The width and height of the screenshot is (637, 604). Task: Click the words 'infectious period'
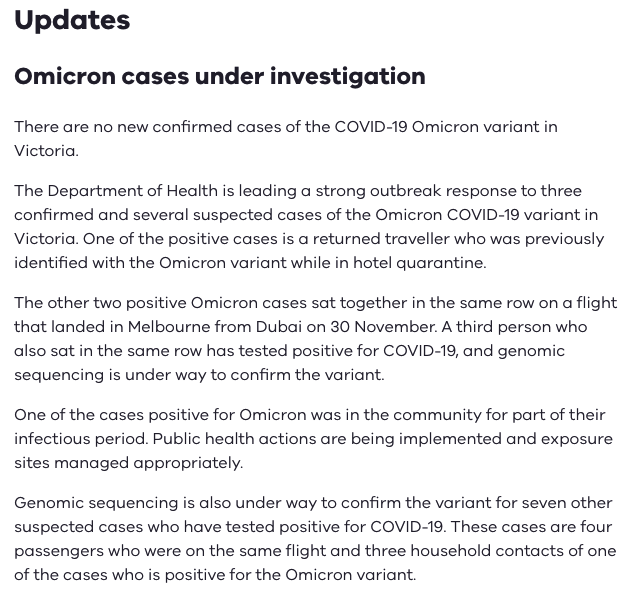tap(81, 439)
